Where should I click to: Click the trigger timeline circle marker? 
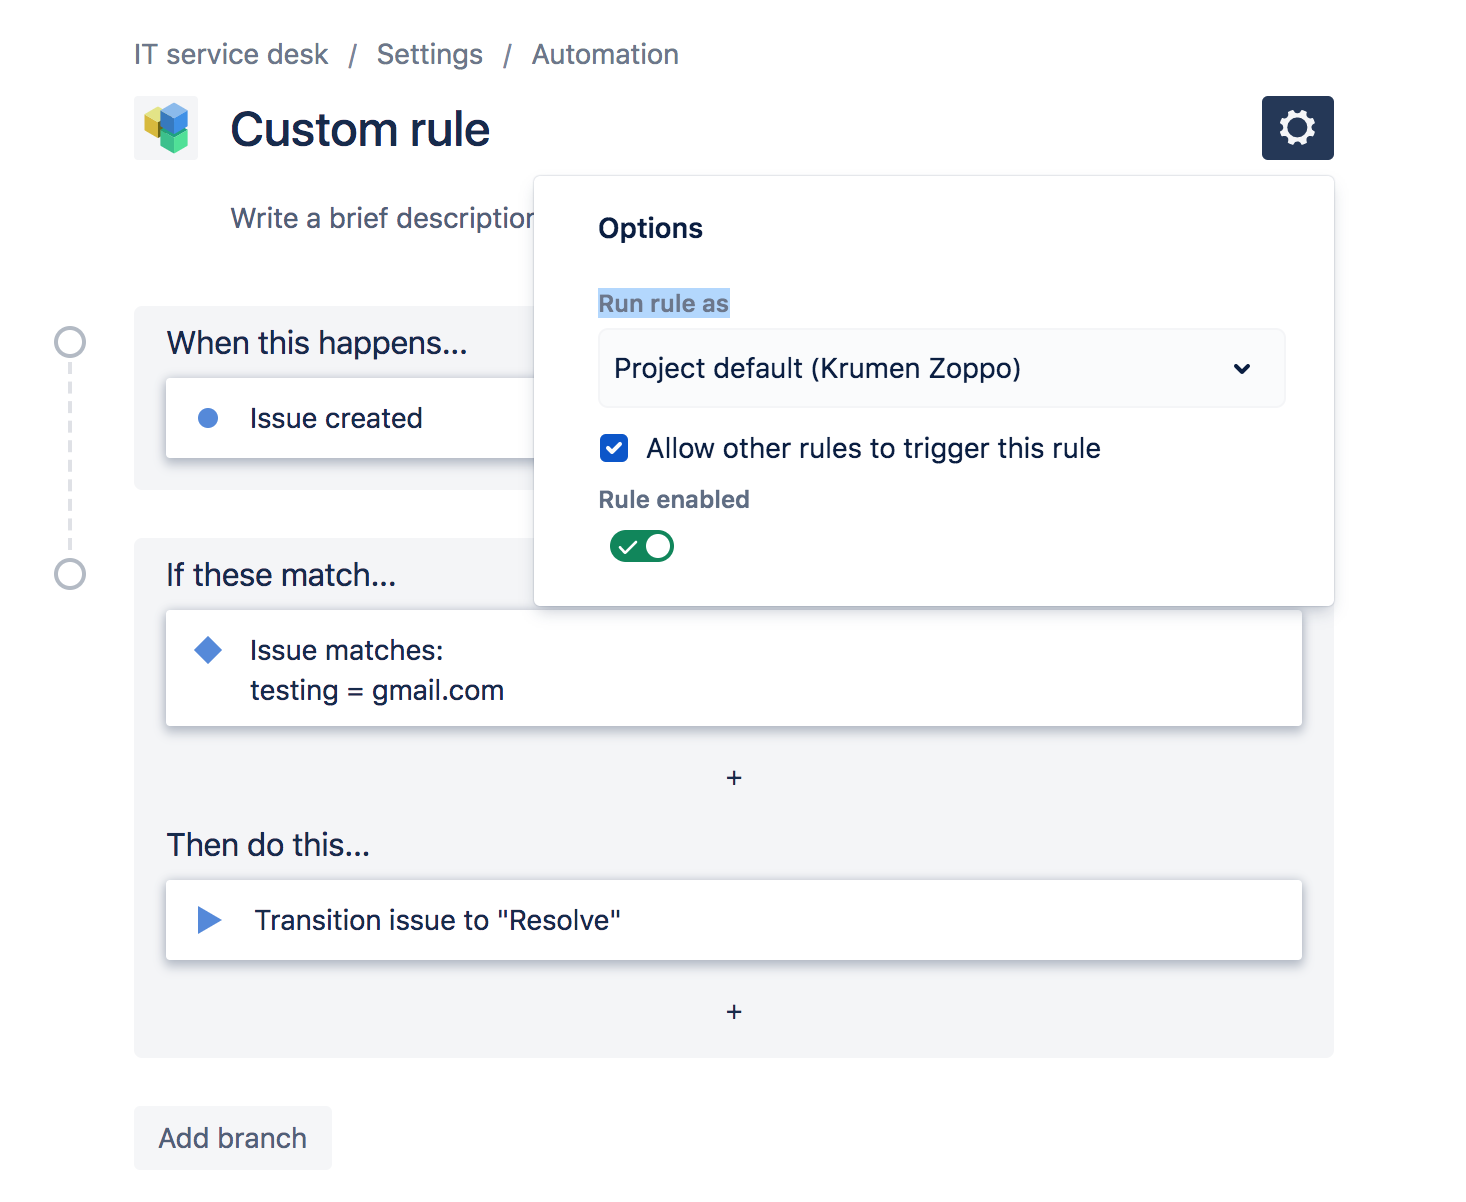pyautogui.click(x=69, y=342)
